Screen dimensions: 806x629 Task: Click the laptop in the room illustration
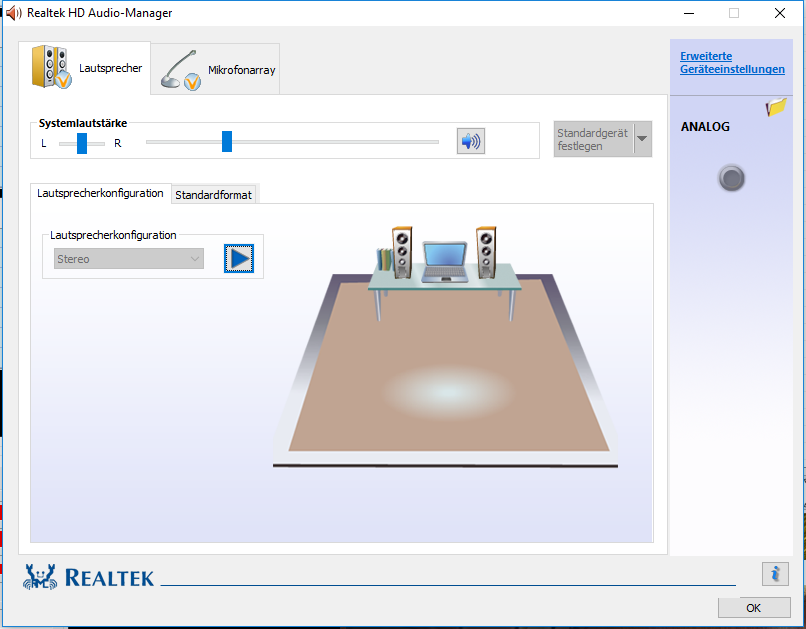tap(445, 262)
